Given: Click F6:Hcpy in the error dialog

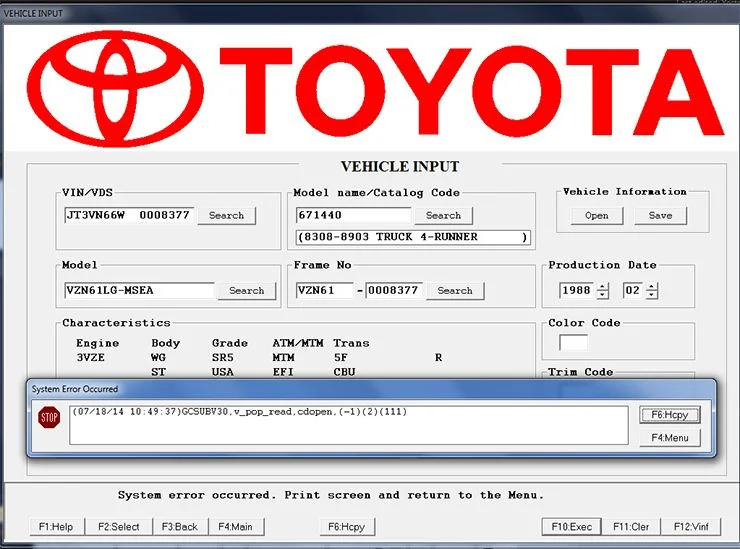Looking at the screenshot, I should (x=670, y=415).
